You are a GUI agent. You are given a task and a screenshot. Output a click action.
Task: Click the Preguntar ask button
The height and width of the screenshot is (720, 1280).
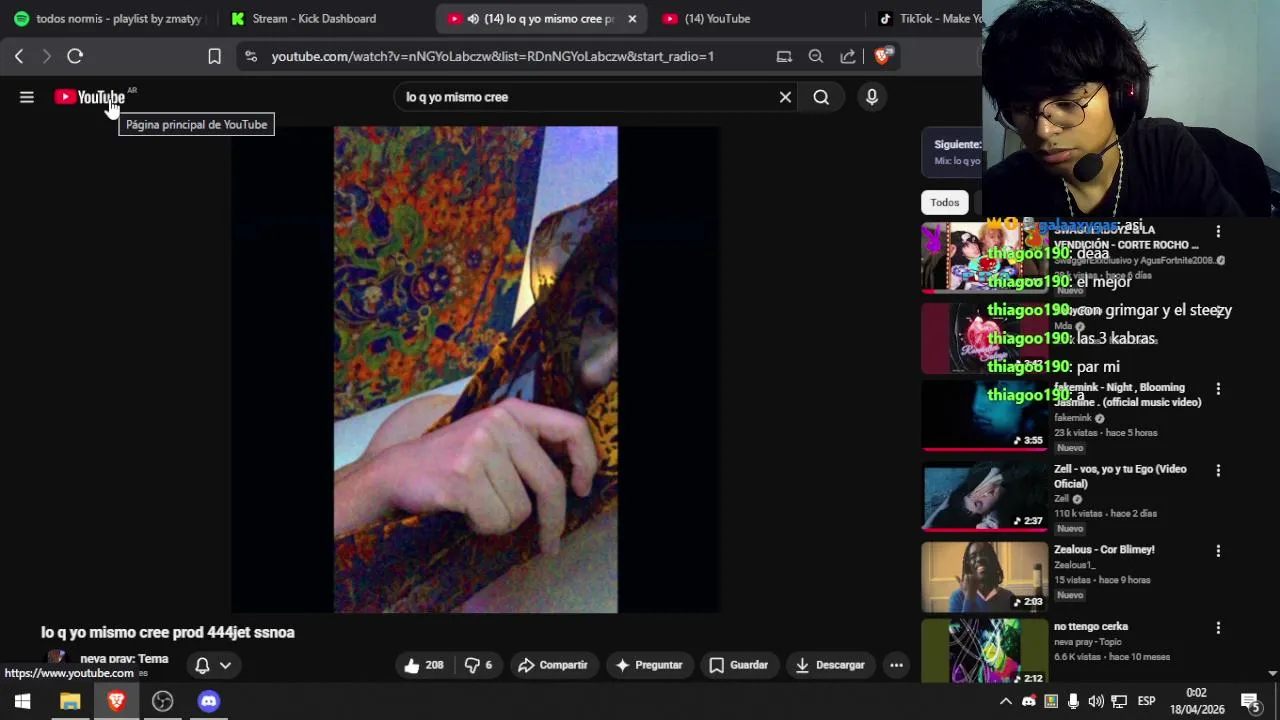[649, 665]
